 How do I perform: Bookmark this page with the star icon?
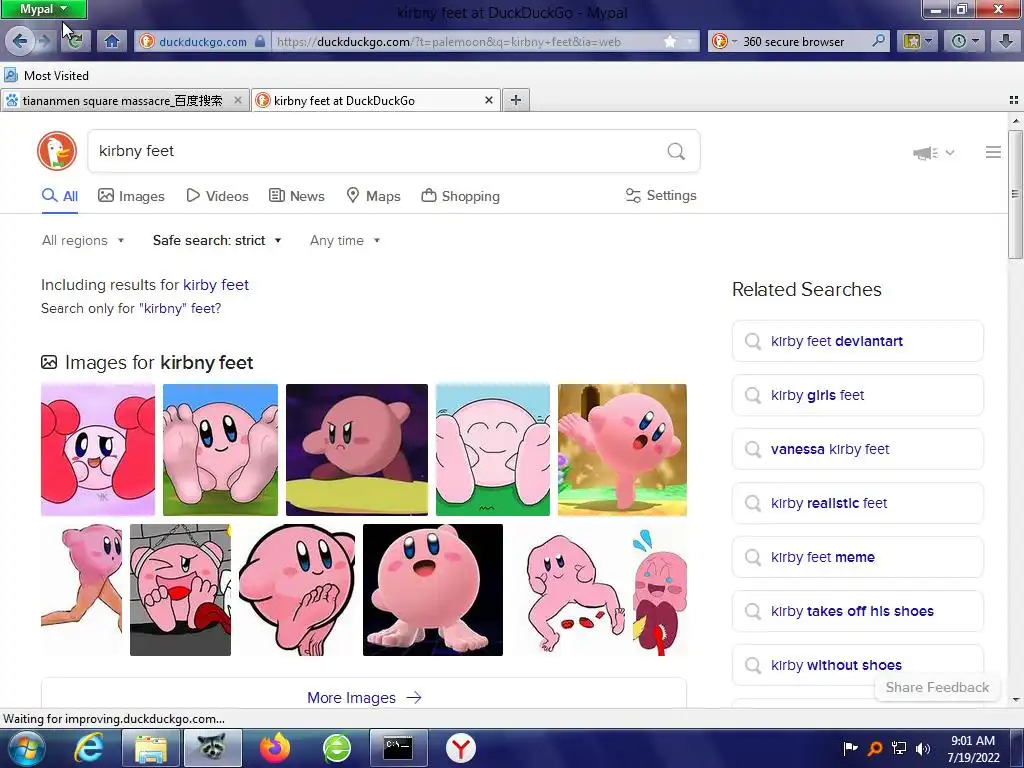click(x=670, y=42)
